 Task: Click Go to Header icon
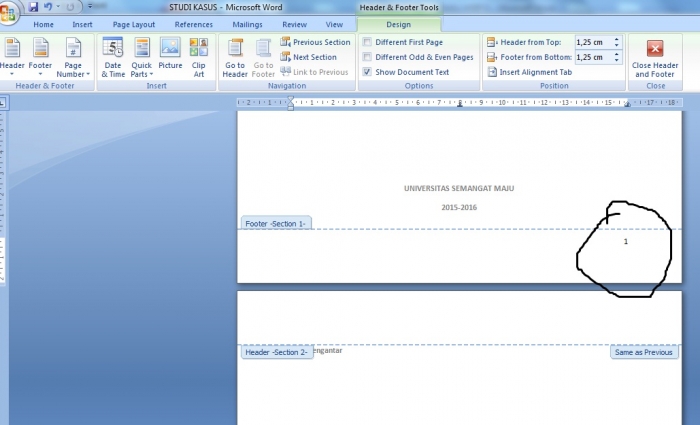pos(235,57)
